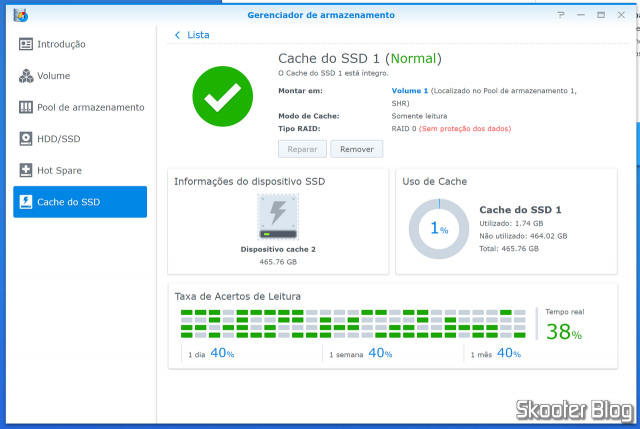
Task: Click '(Sem proteção dos dados)' warning text
Action: [465, 129]
